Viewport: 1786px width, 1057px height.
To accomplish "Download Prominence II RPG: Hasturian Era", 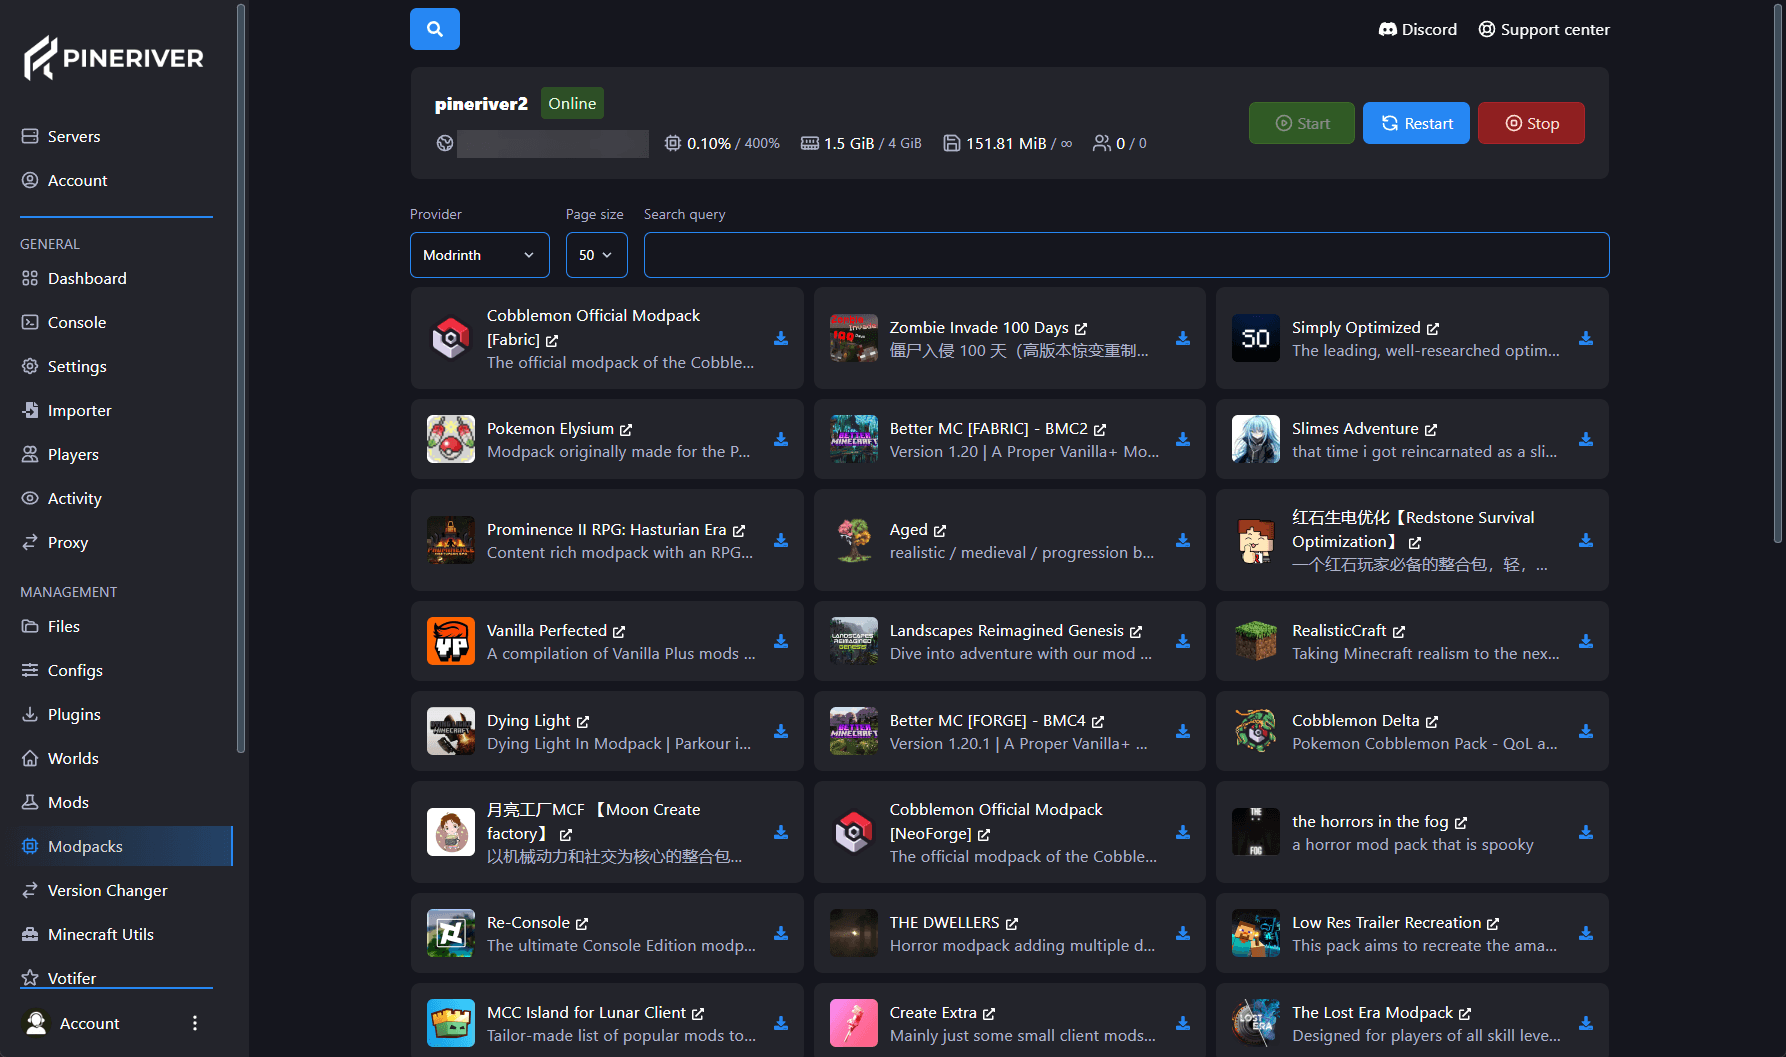I will point(781,541).
